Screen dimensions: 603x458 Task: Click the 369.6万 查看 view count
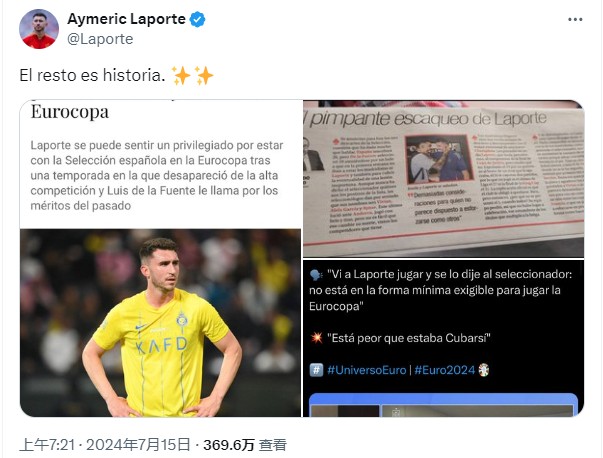[245, 445]
